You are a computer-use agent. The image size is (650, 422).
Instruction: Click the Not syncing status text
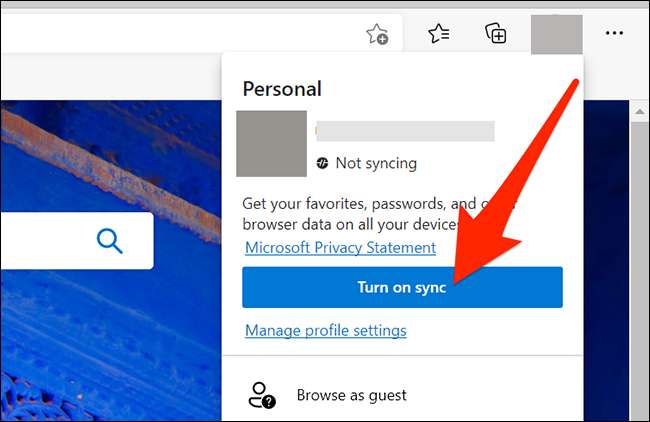(376, 163)
